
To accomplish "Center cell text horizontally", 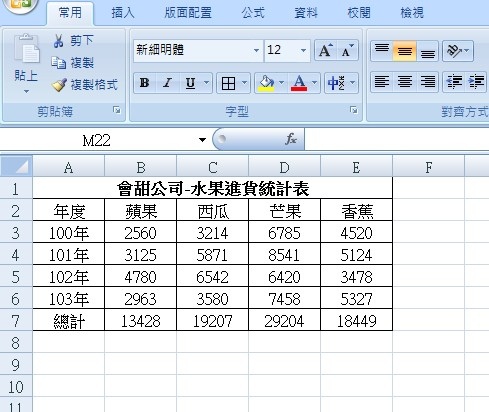I will click(x=405, y=82).
